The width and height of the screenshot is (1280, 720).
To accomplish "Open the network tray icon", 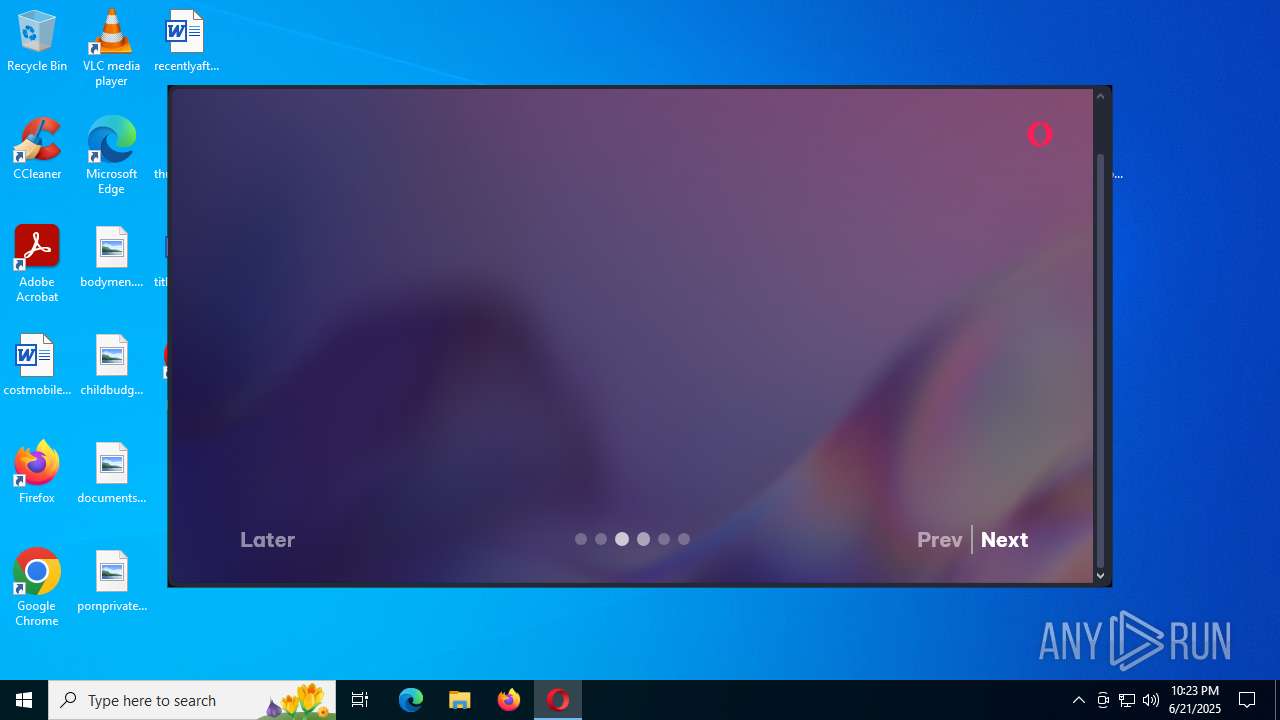I will [1127, 700].
